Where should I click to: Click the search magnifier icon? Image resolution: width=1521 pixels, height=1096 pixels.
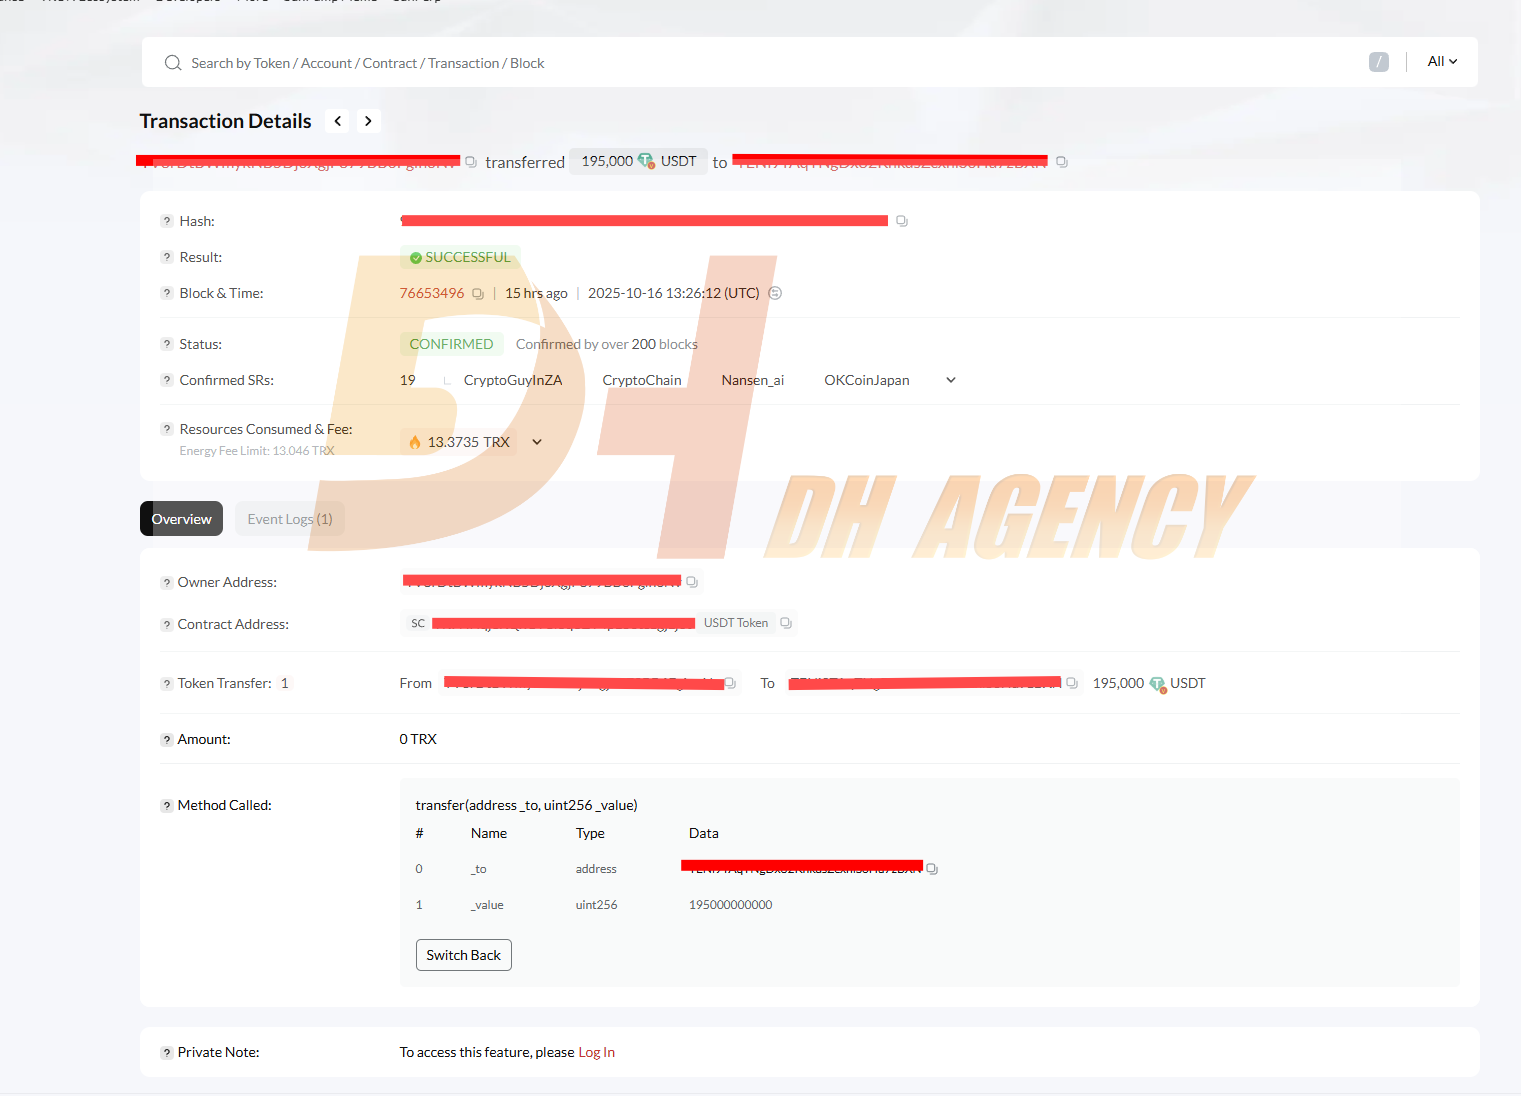point(173,63)
